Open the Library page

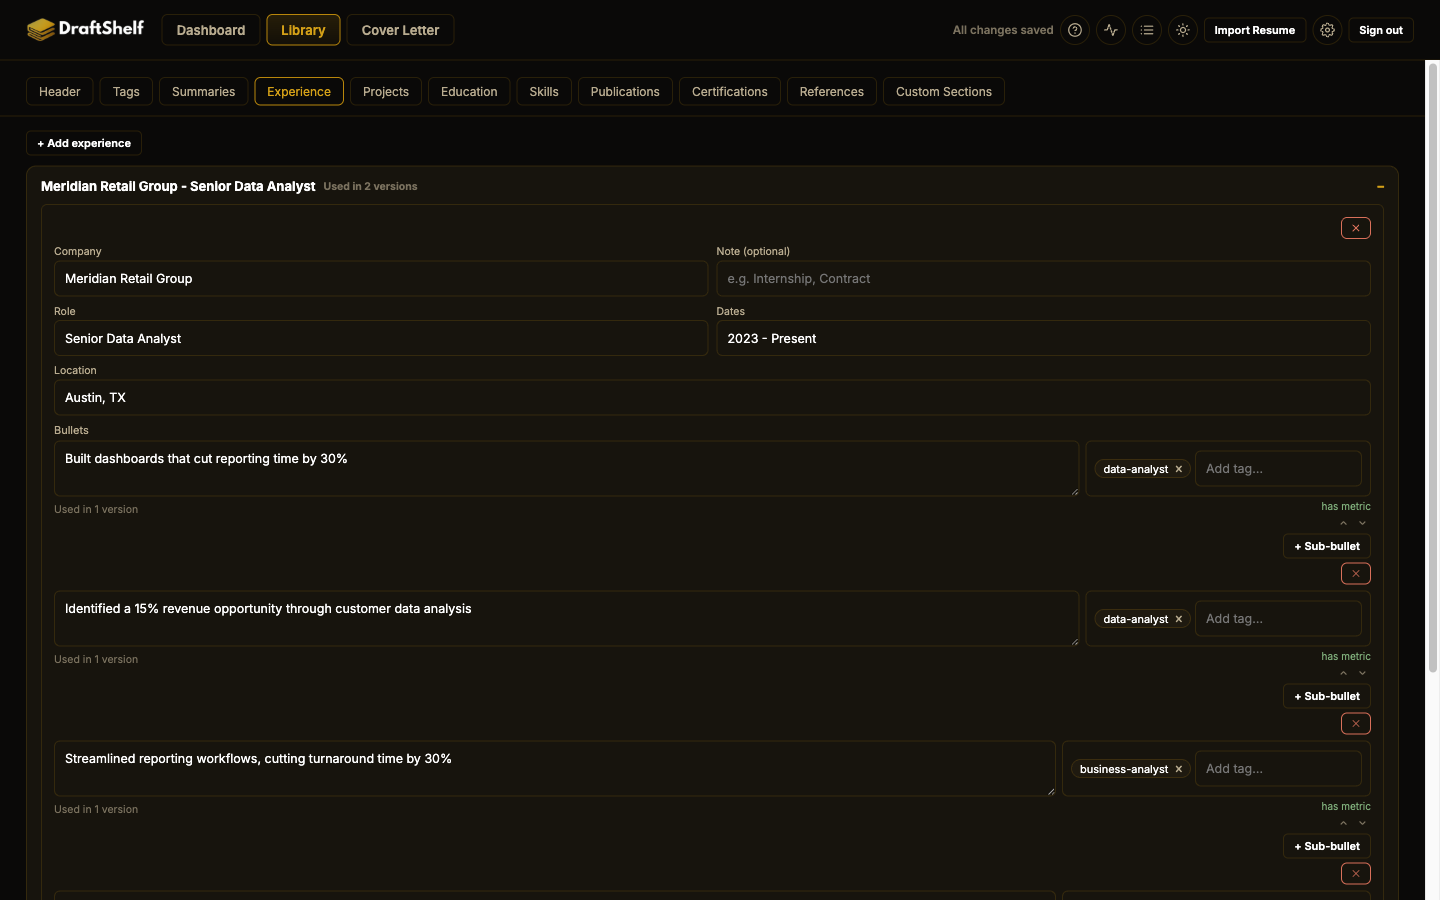pyautogui.click(x=303, y=30)
